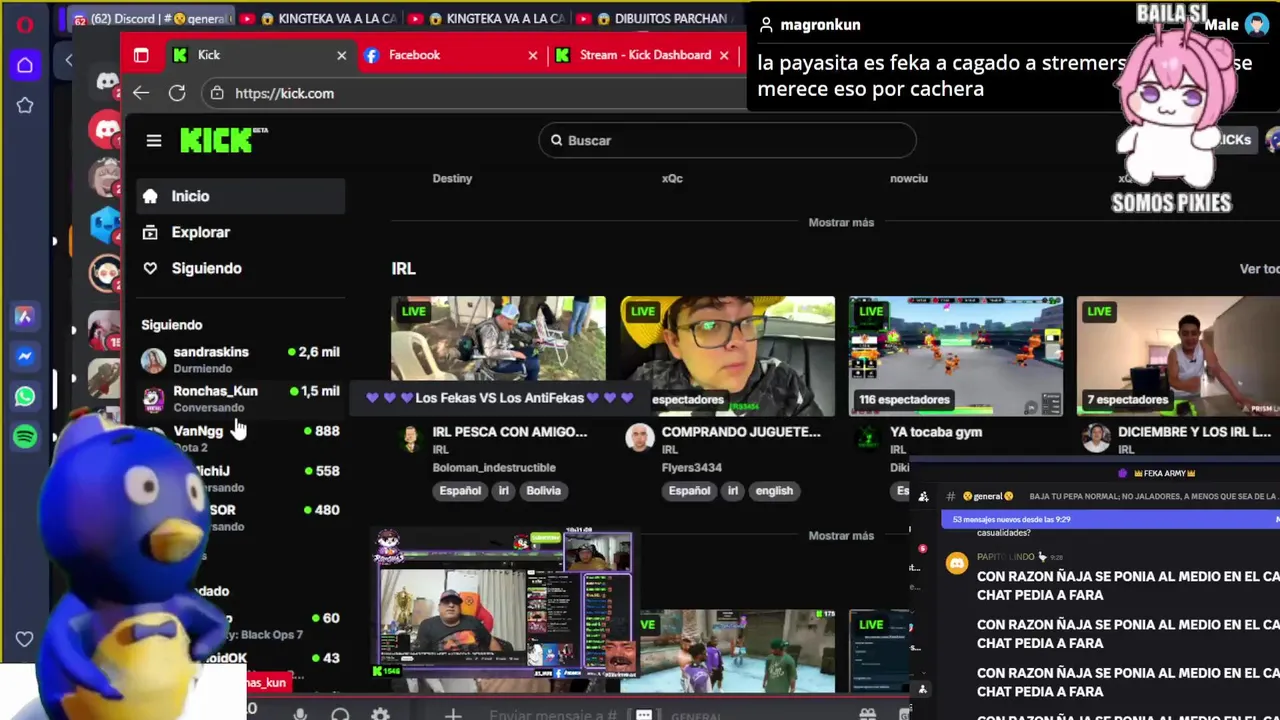1280x720 pixels.
Task: Open the nowciu channel label
Action: point(909,178)
